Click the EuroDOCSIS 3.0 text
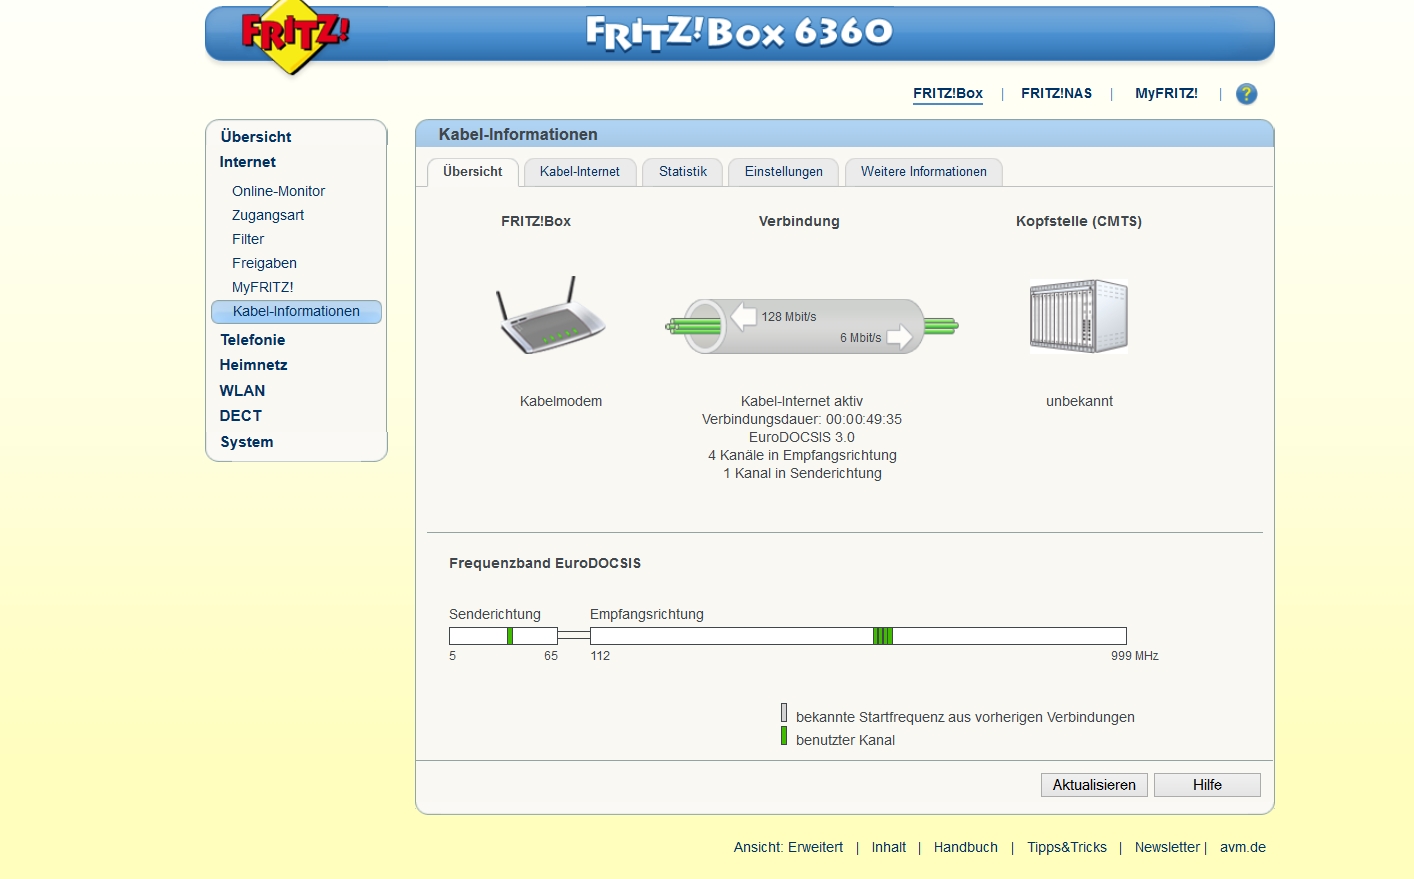1414x879 pixels. [x=802, y=437]
